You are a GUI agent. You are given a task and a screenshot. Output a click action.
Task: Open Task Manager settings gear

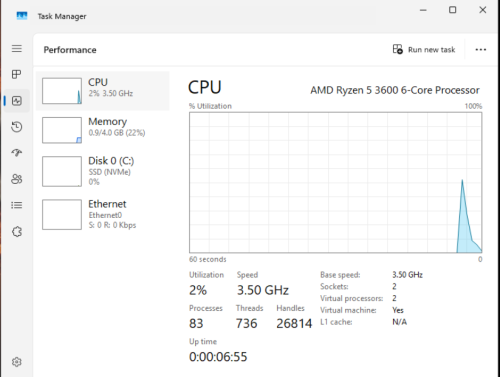[17, 362]
